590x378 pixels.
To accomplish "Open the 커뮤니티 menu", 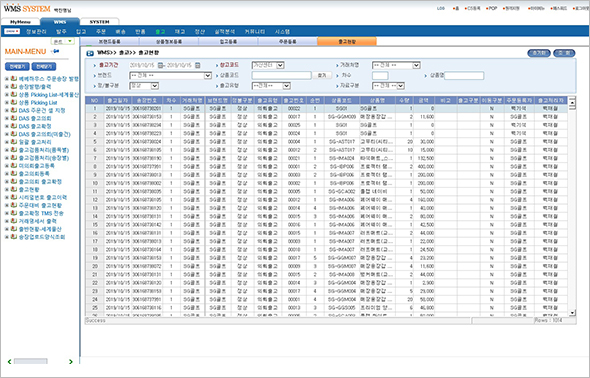I will [255, 32].
